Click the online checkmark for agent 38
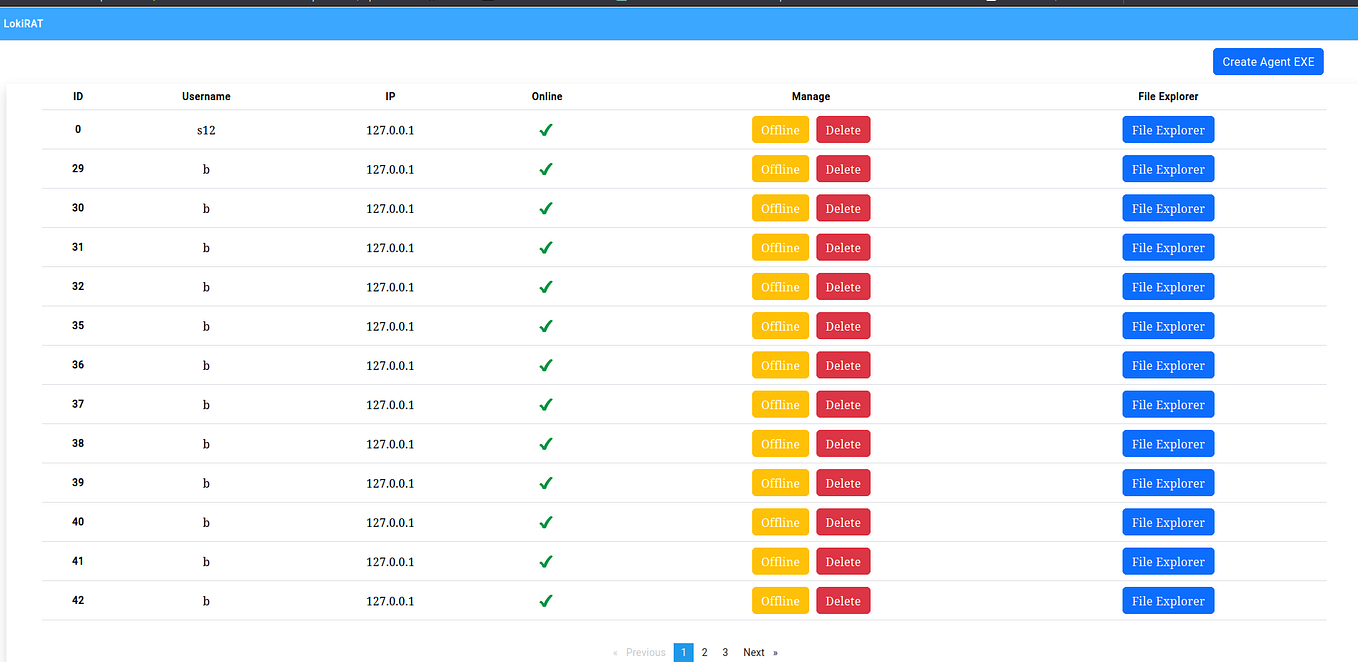This screenshot has width=1358, height=662. click(546, 443)
